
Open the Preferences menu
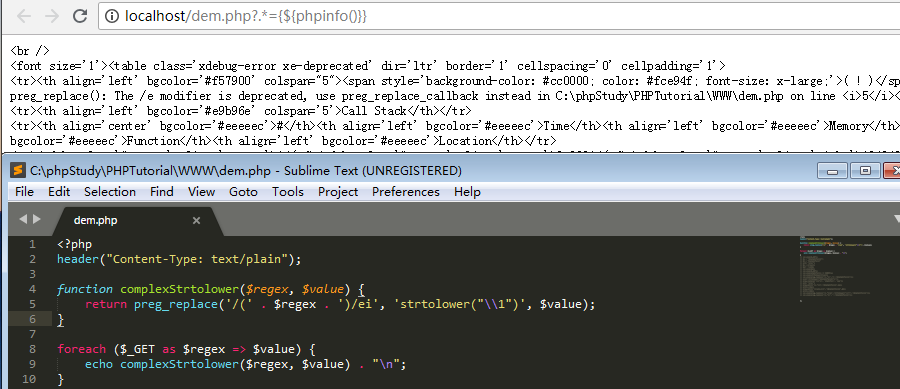(406, 192)
